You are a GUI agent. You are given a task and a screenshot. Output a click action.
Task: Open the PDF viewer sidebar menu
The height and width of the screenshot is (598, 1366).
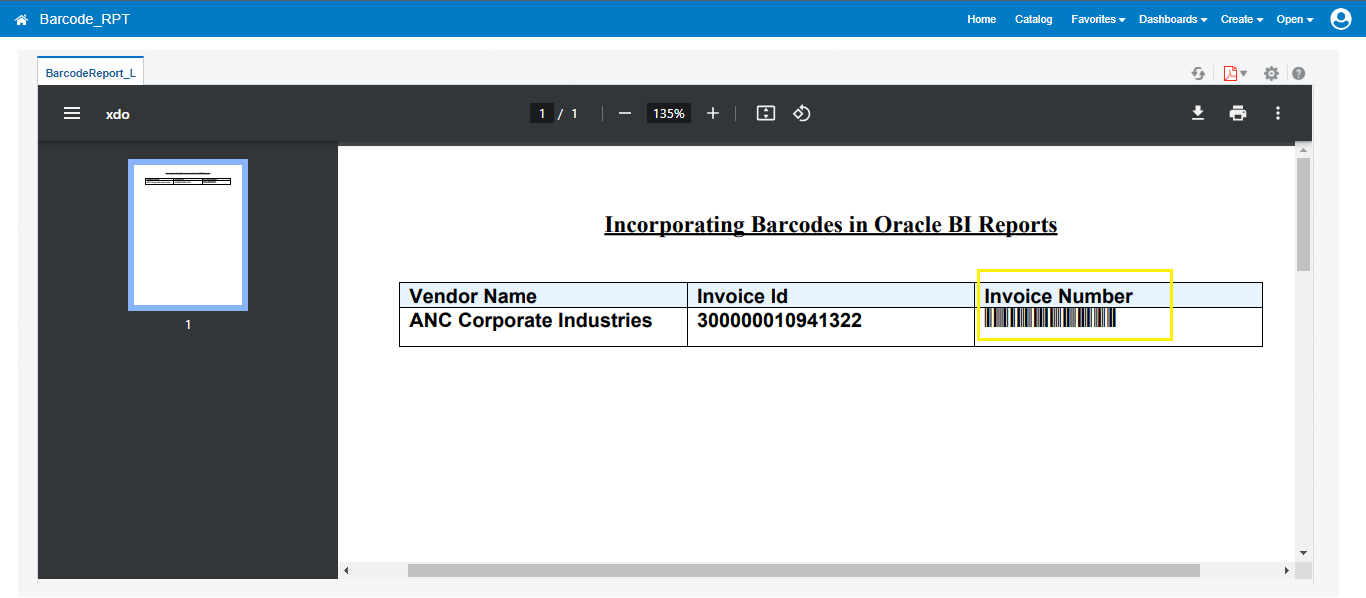tap(71, 113)
